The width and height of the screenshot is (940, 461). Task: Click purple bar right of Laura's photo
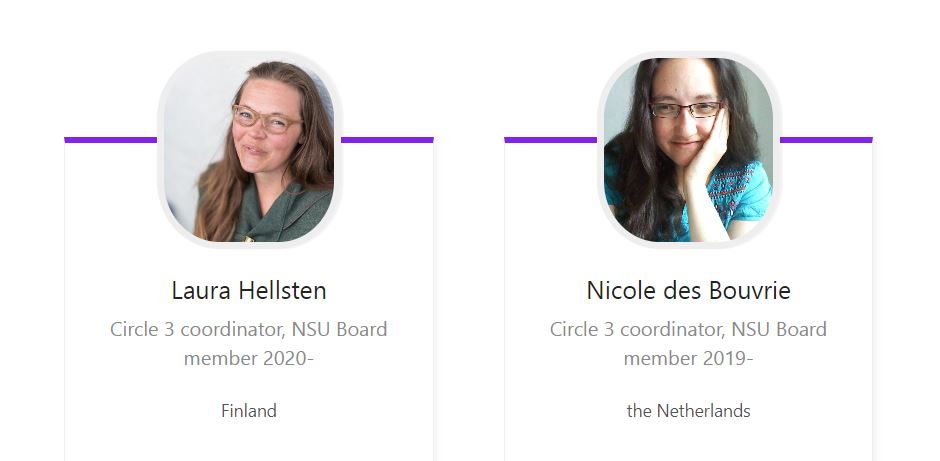pos(387,140)
